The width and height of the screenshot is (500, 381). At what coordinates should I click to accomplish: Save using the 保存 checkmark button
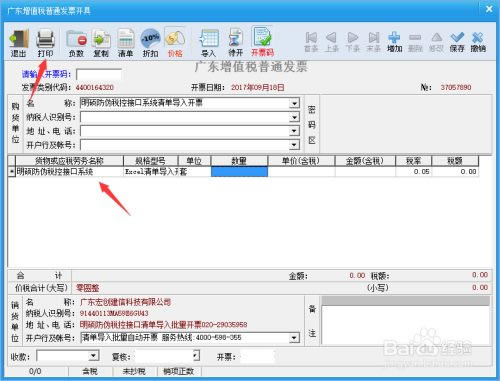(457, 42)
